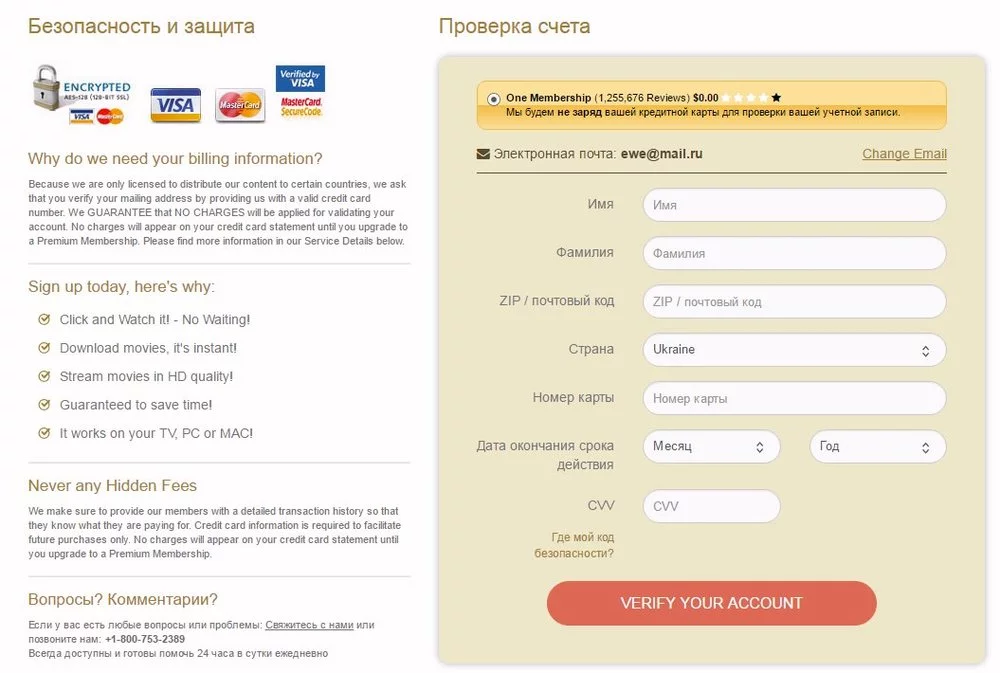The height and width of the screenshot is (673, 1000).
Task: Open the Свяжитесь с нами contact link
Action: click(309, 625)
